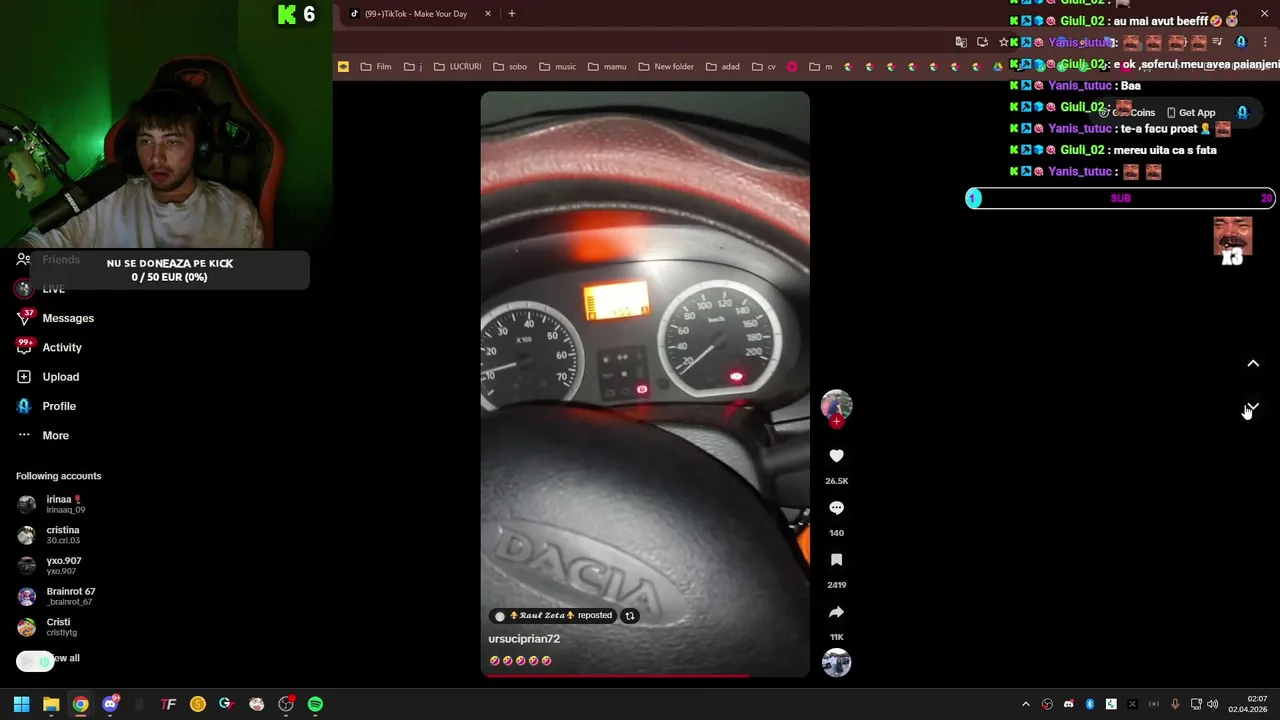
Task: Click the bookmark star in address bar
Action: coord(1003,42)
